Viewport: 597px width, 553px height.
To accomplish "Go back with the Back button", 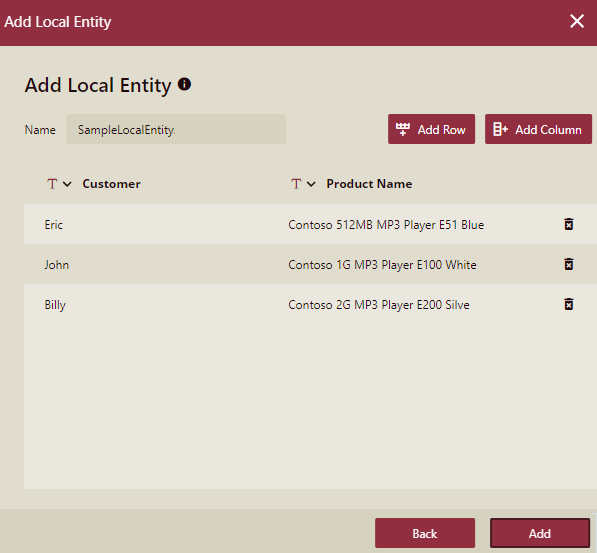I will click(425, 533).
